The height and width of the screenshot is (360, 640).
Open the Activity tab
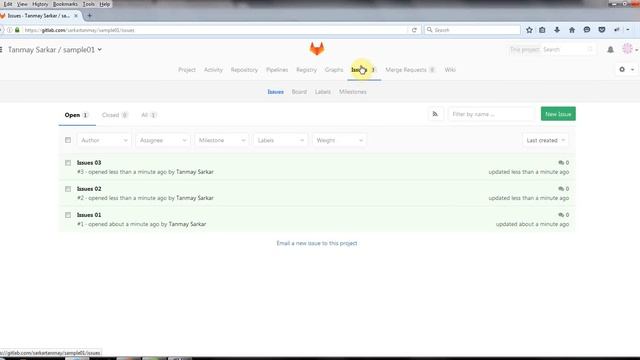pos(213,70)
